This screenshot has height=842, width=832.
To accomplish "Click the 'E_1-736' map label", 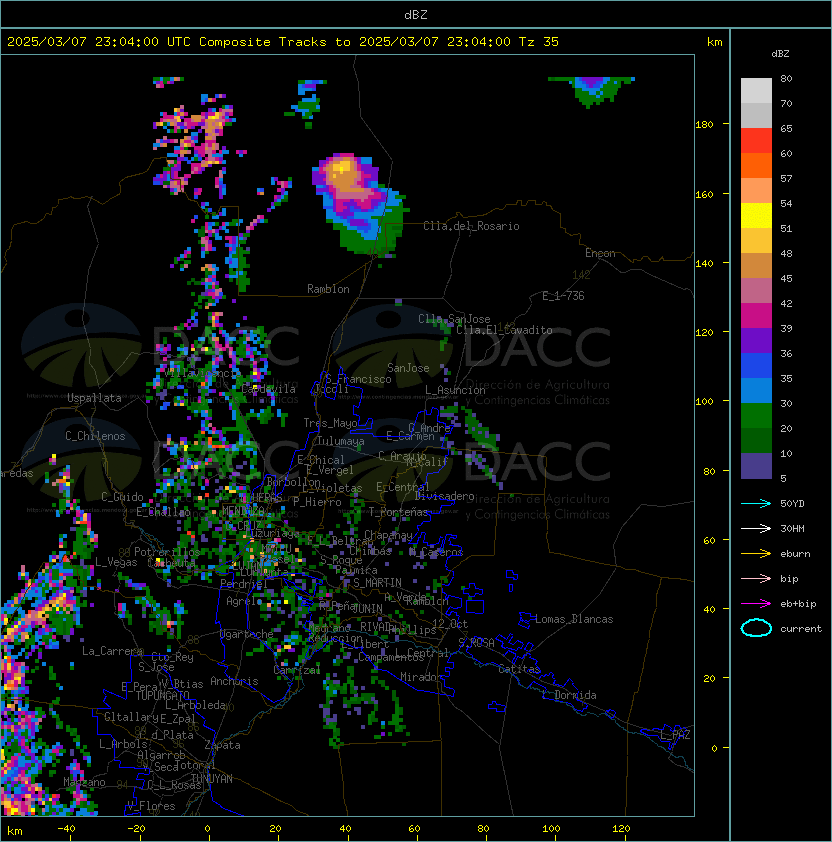I will (563, 296).
